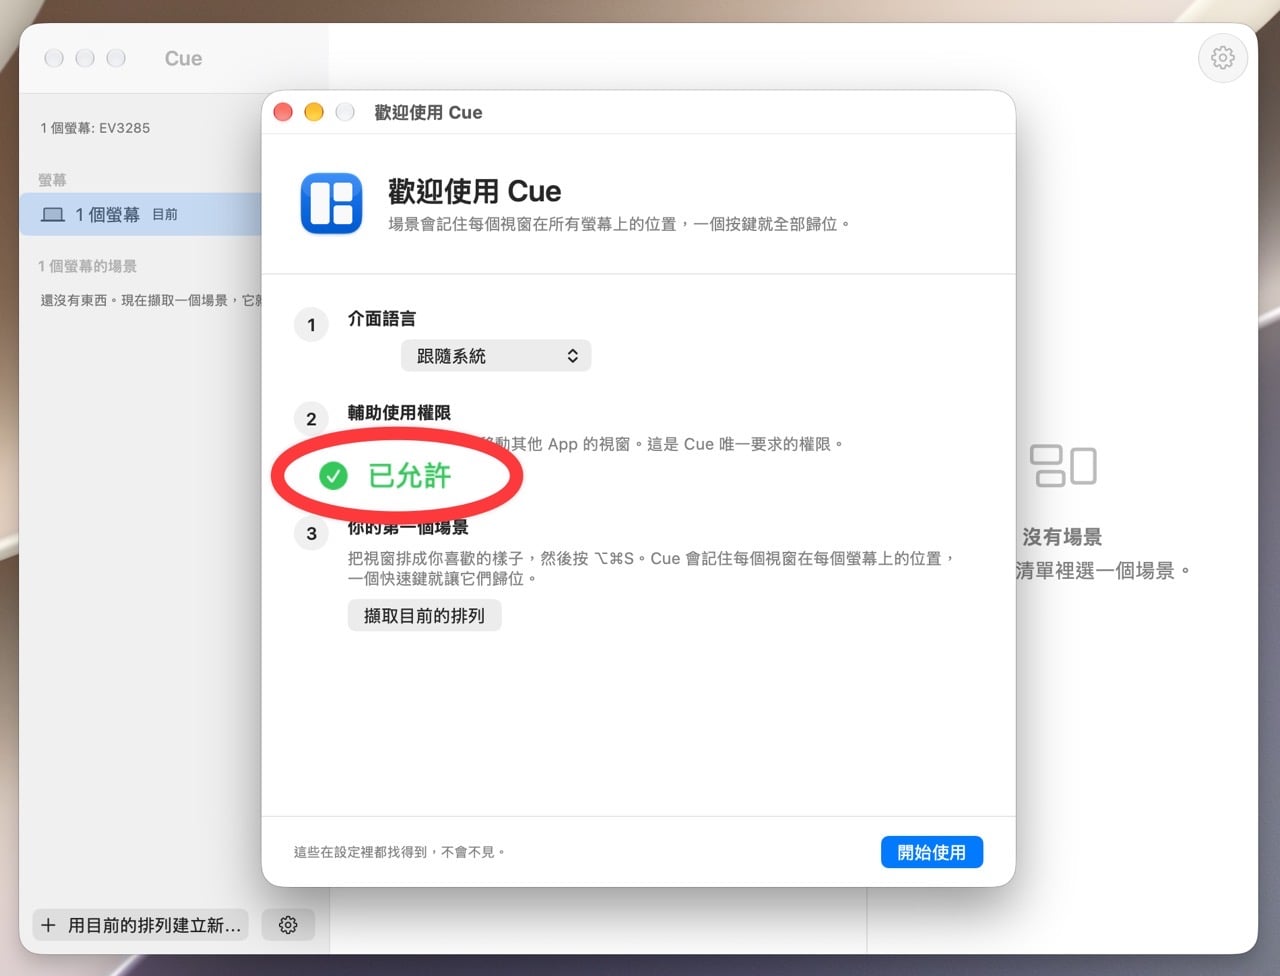Minimize the 歡迎使用 Cue dialog with yellow button
Screen dimensions: 1280x976
point(314,112)
